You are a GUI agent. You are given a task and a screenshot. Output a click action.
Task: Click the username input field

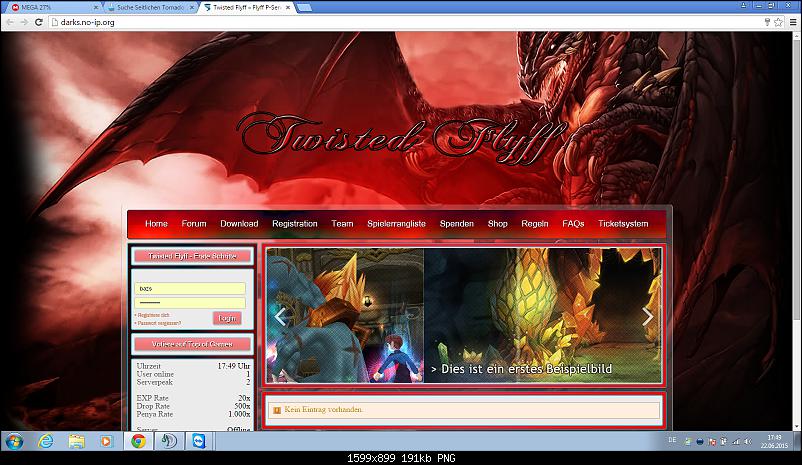click(190, 289)
